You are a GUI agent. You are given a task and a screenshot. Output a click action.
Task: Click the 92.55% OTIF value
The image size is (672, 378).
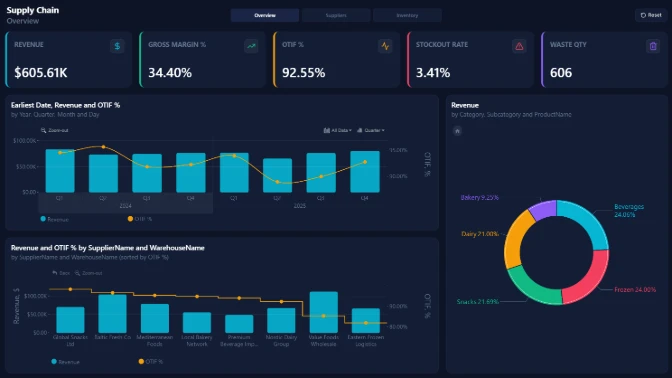click(303, 72)
